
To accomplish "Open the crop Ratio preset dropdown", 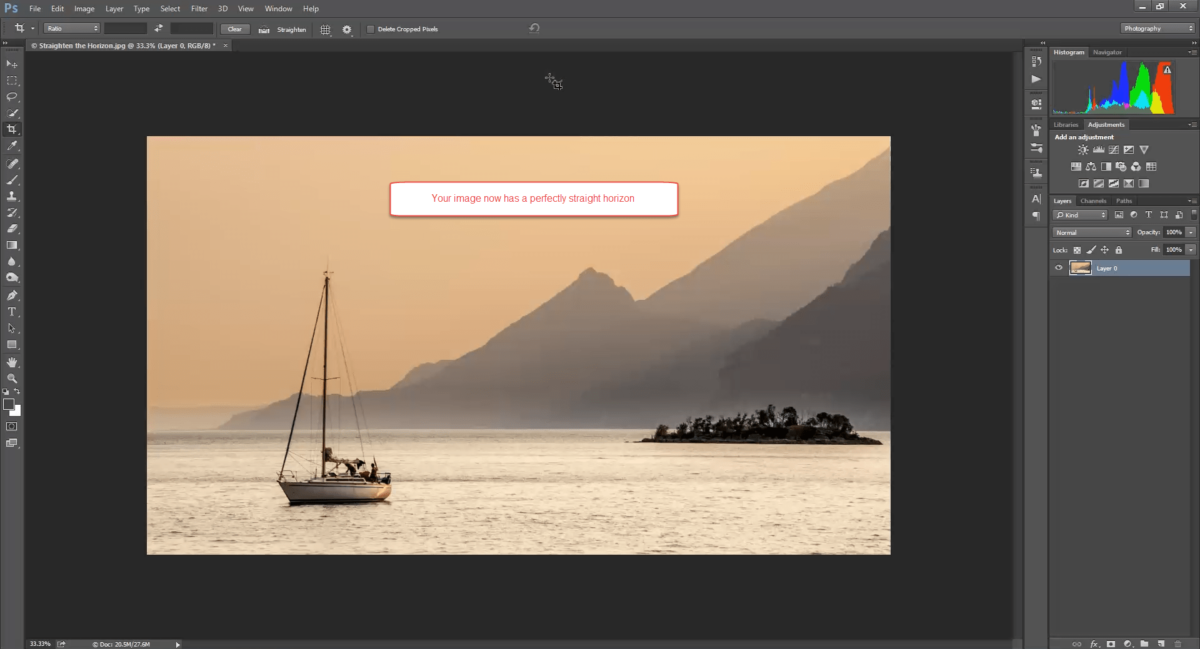I will pyautogui.click(x=70, y=29).
